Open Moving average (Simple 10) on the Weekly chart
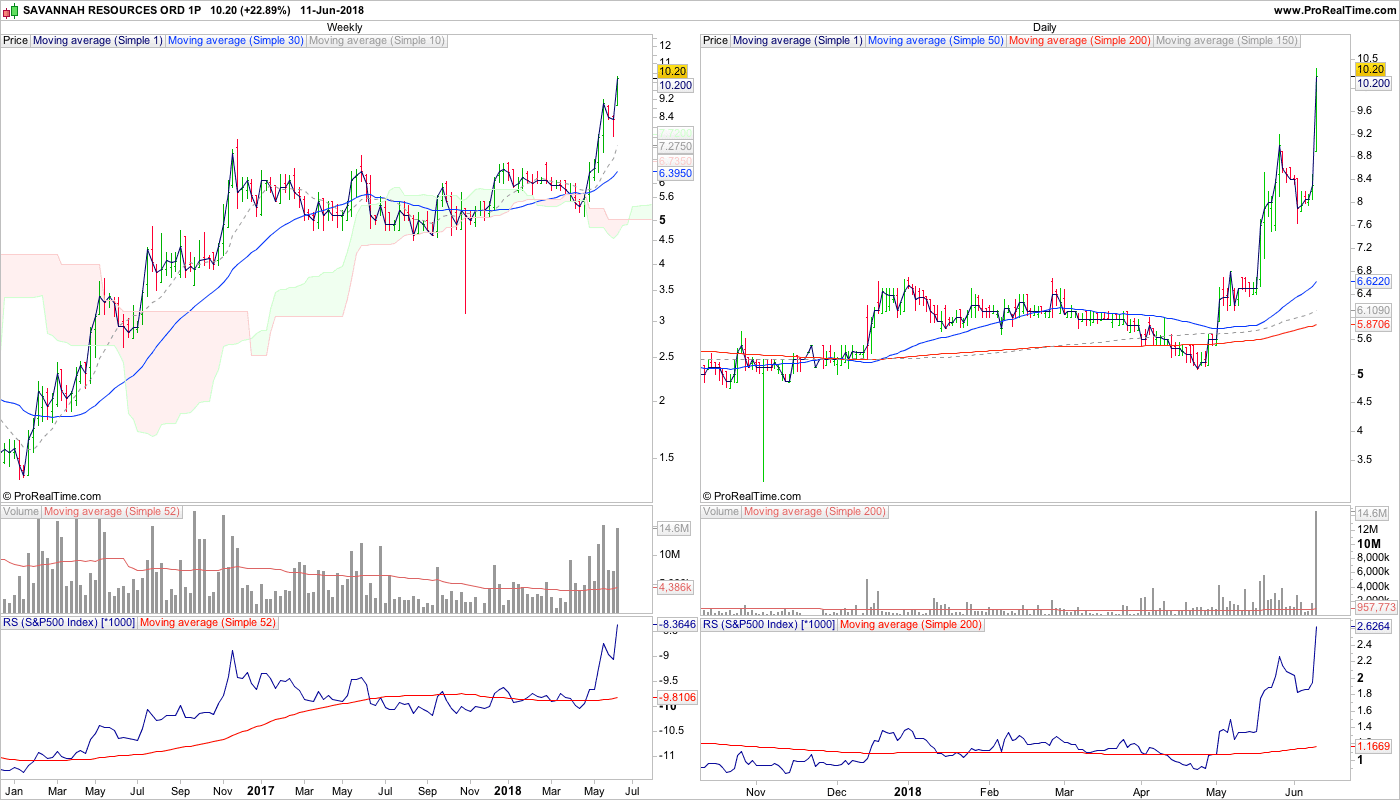The width and height of the screenshot is (1400, 800). 378,41
